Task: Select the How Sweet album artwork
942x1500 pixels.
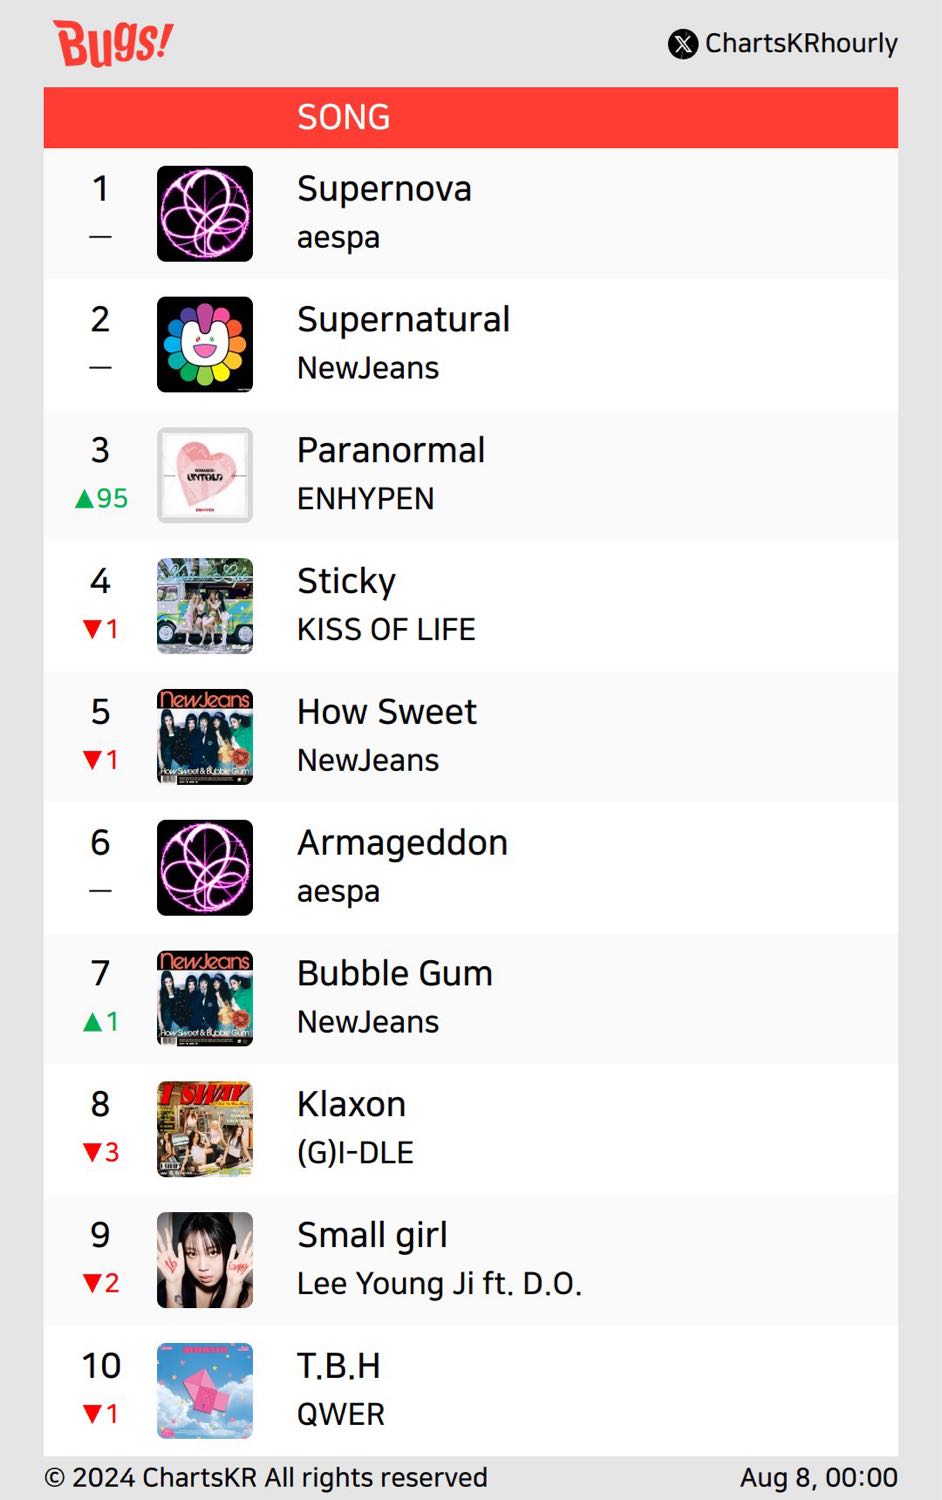Action: (x=205, y=737)
